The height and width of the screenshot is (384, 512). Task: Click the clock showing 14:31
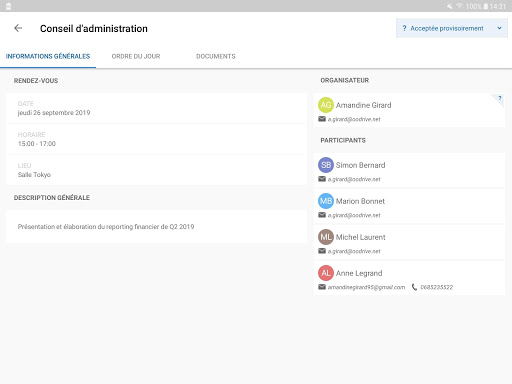click(498, 6)
